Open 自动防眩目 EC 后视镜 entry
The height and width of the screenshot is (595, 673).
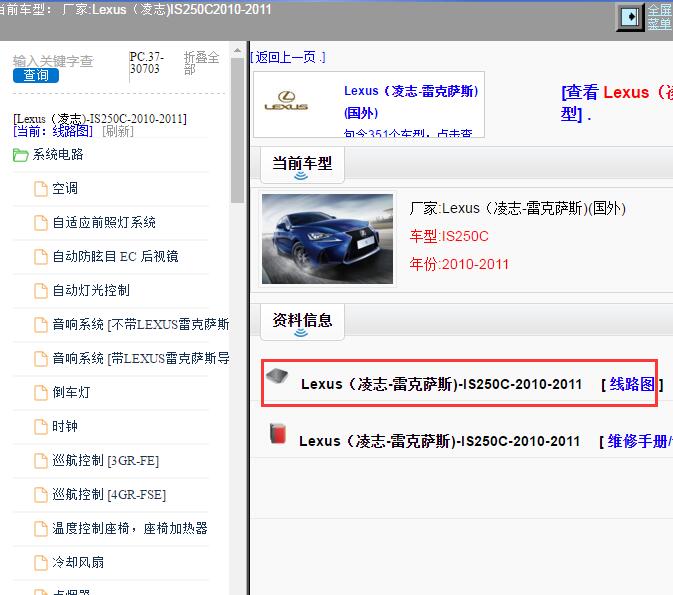pyautogui.click(x=115, y=256)
